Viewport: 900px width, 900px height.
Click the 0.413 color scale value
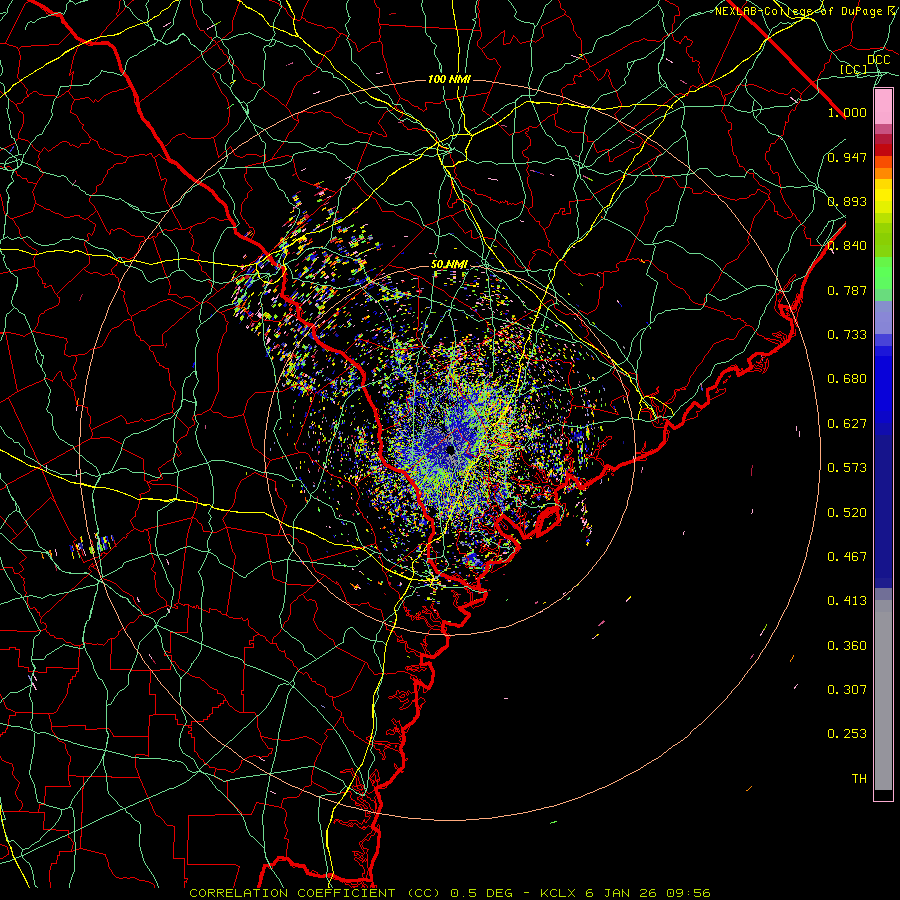point(847,601)
